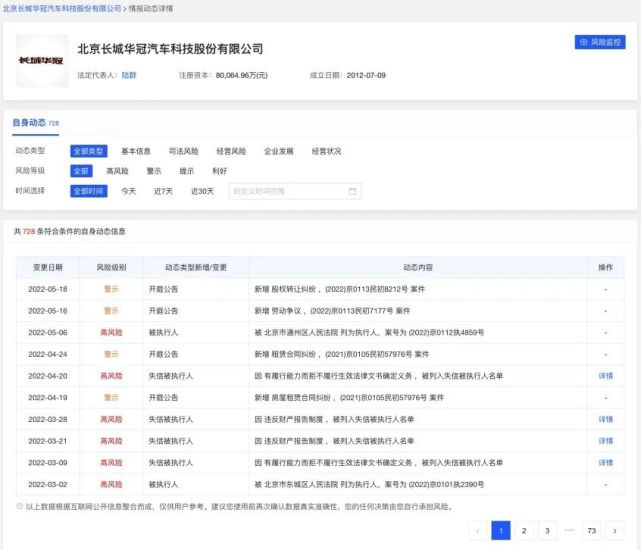Go to the company breadcrumb link
641x550 pixels.
(x=62, y=8)
